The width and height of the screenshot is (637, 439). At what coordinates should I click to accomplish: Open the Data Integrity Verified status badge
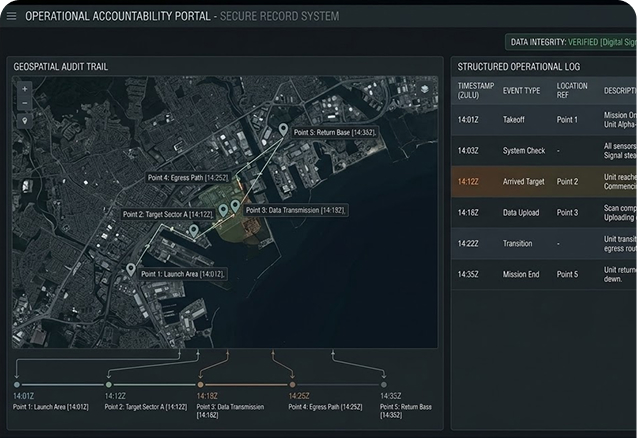pyautogui.click(x=571, y=42)
